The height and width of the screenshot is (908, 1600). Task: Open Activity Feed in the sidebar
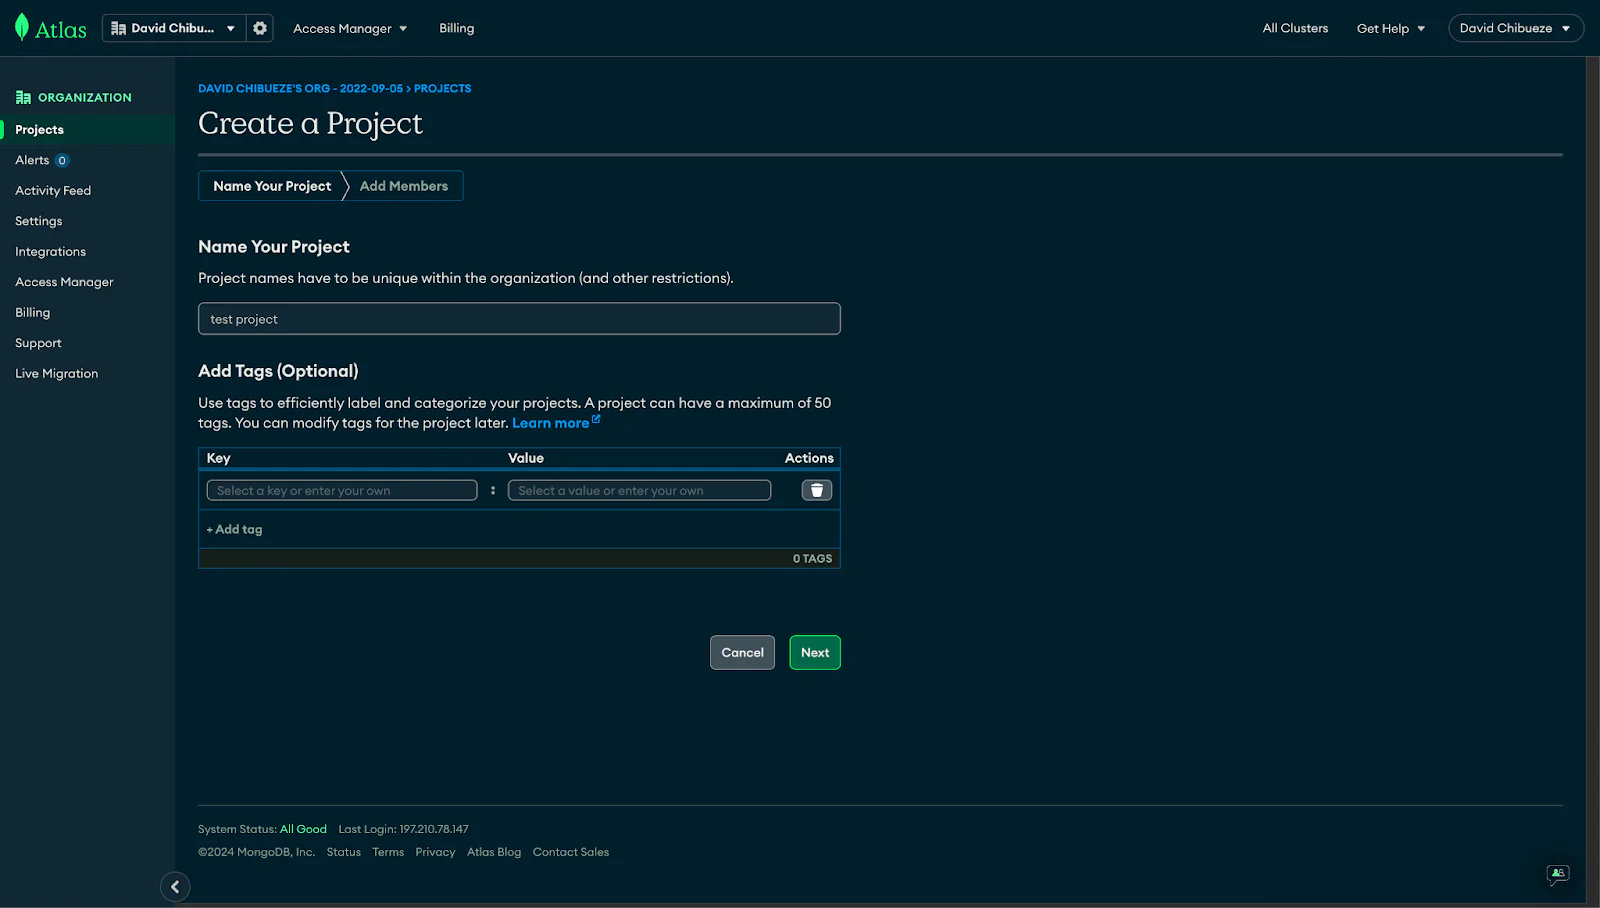[x=53, y=190]
